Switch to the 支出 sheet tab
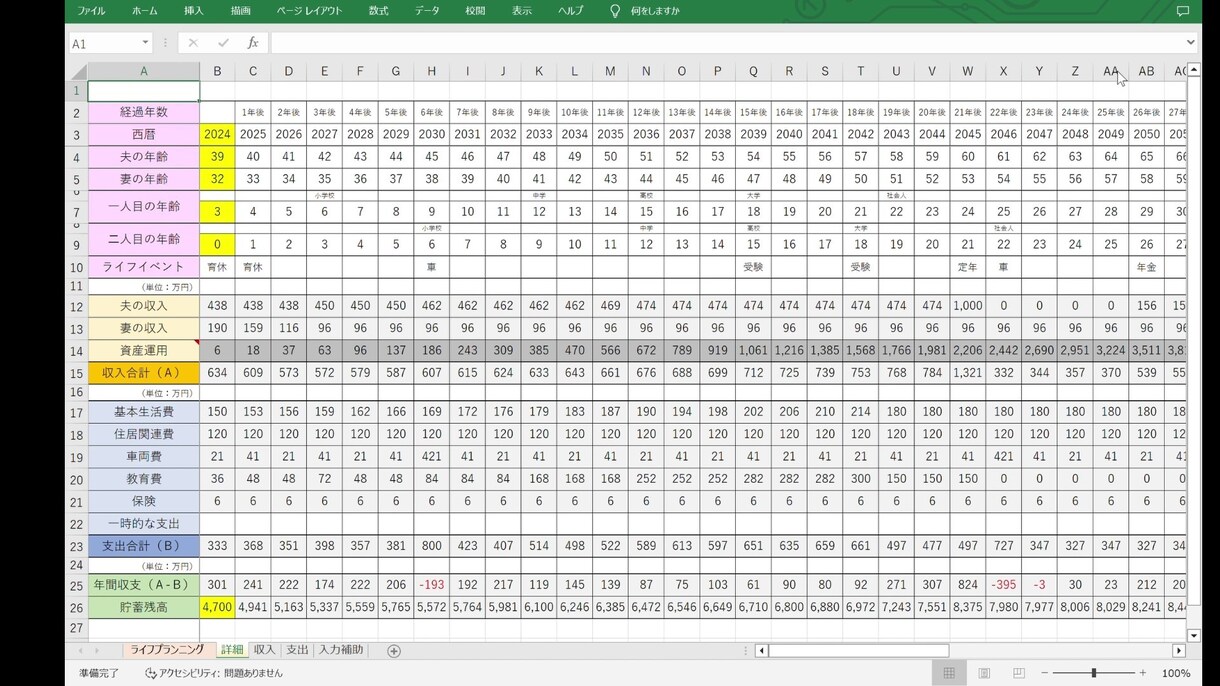1220x686 pixels. pos(297,650)
